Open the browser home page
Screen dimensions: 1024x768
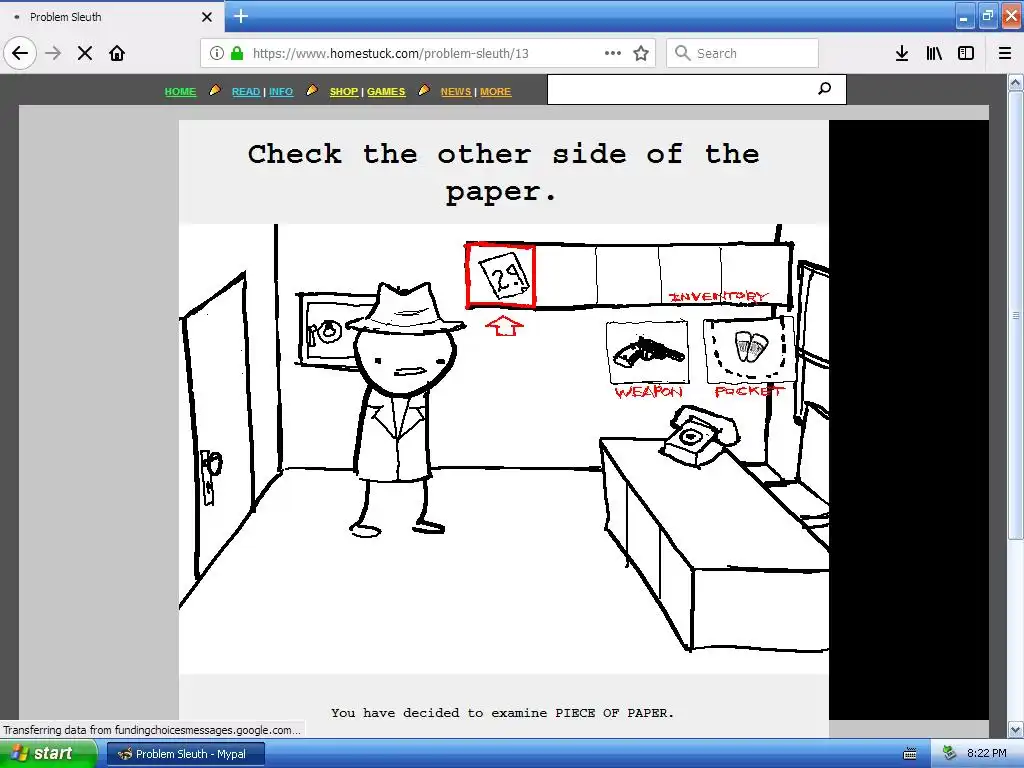coord(117,53)
